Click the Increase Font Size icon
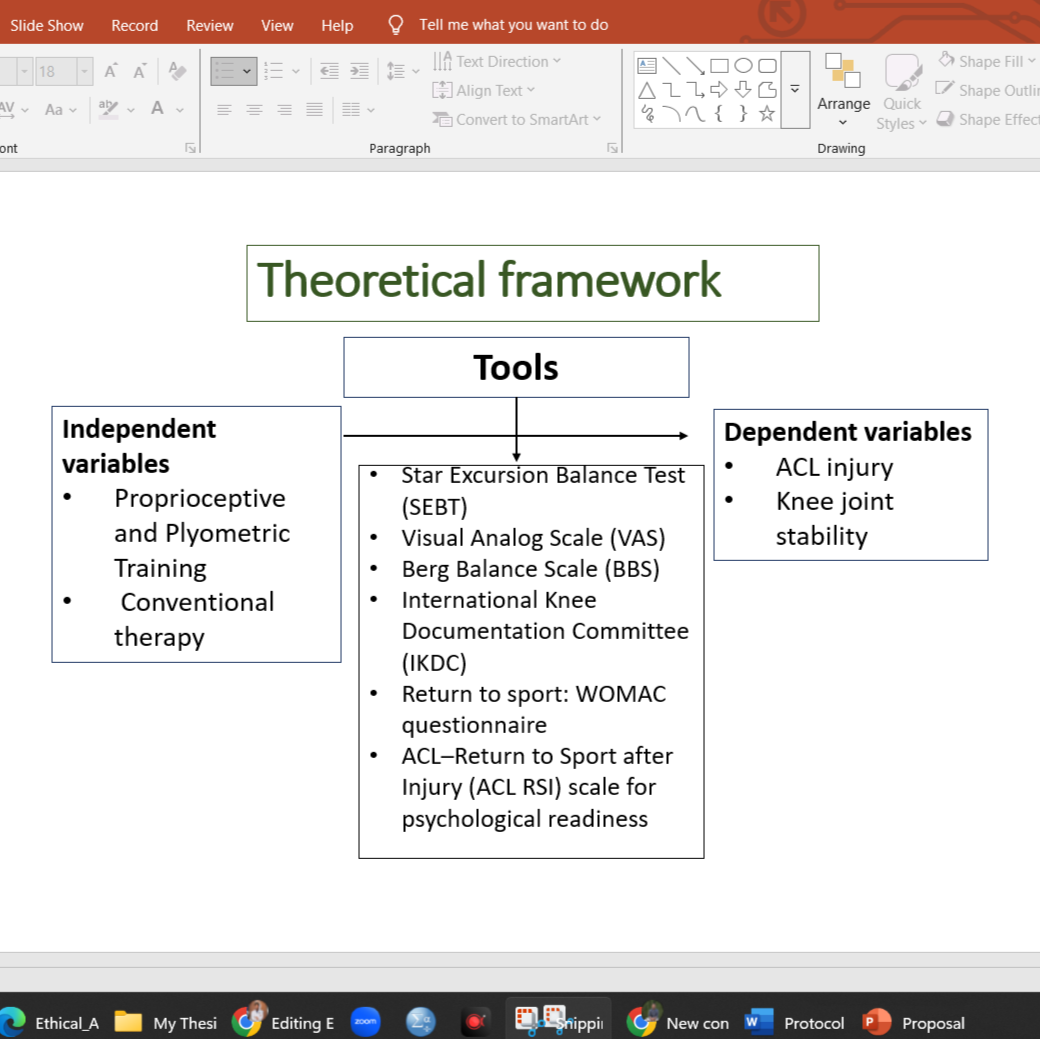1040x1039 pixels. tap(111, 71)
